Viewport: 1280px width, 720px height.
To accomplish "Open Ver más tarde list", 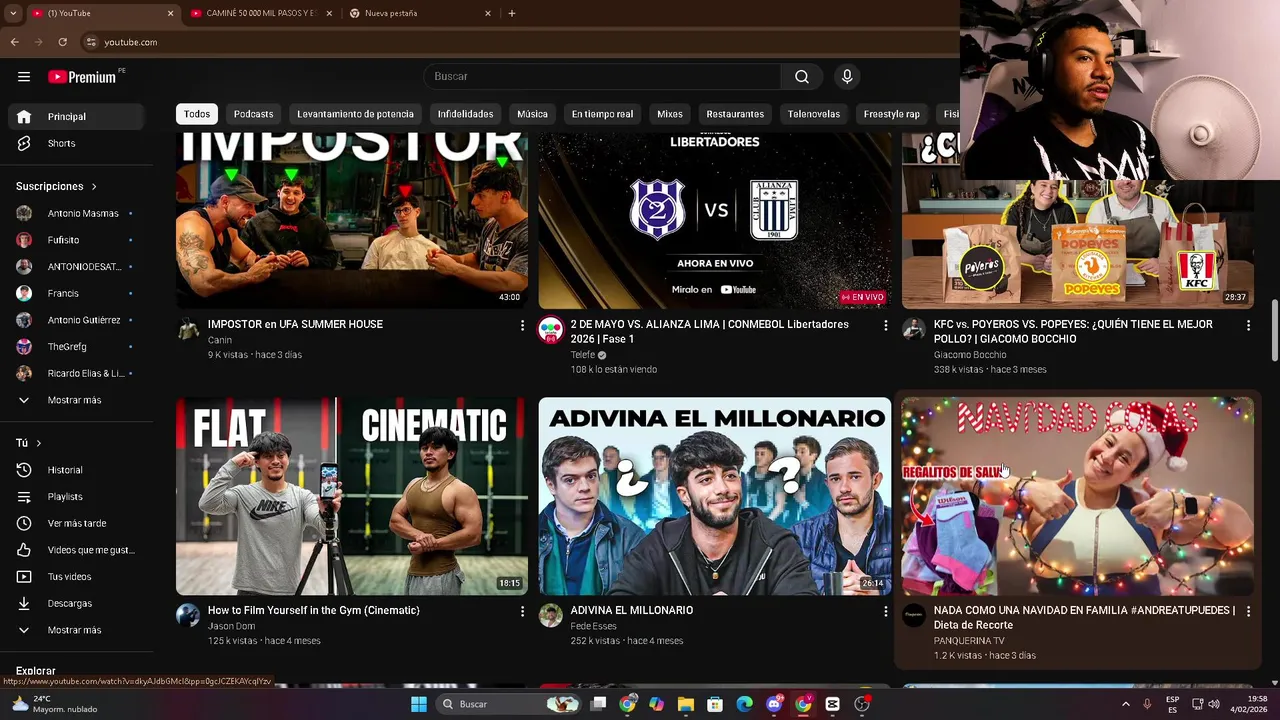I will coord(76,523).
